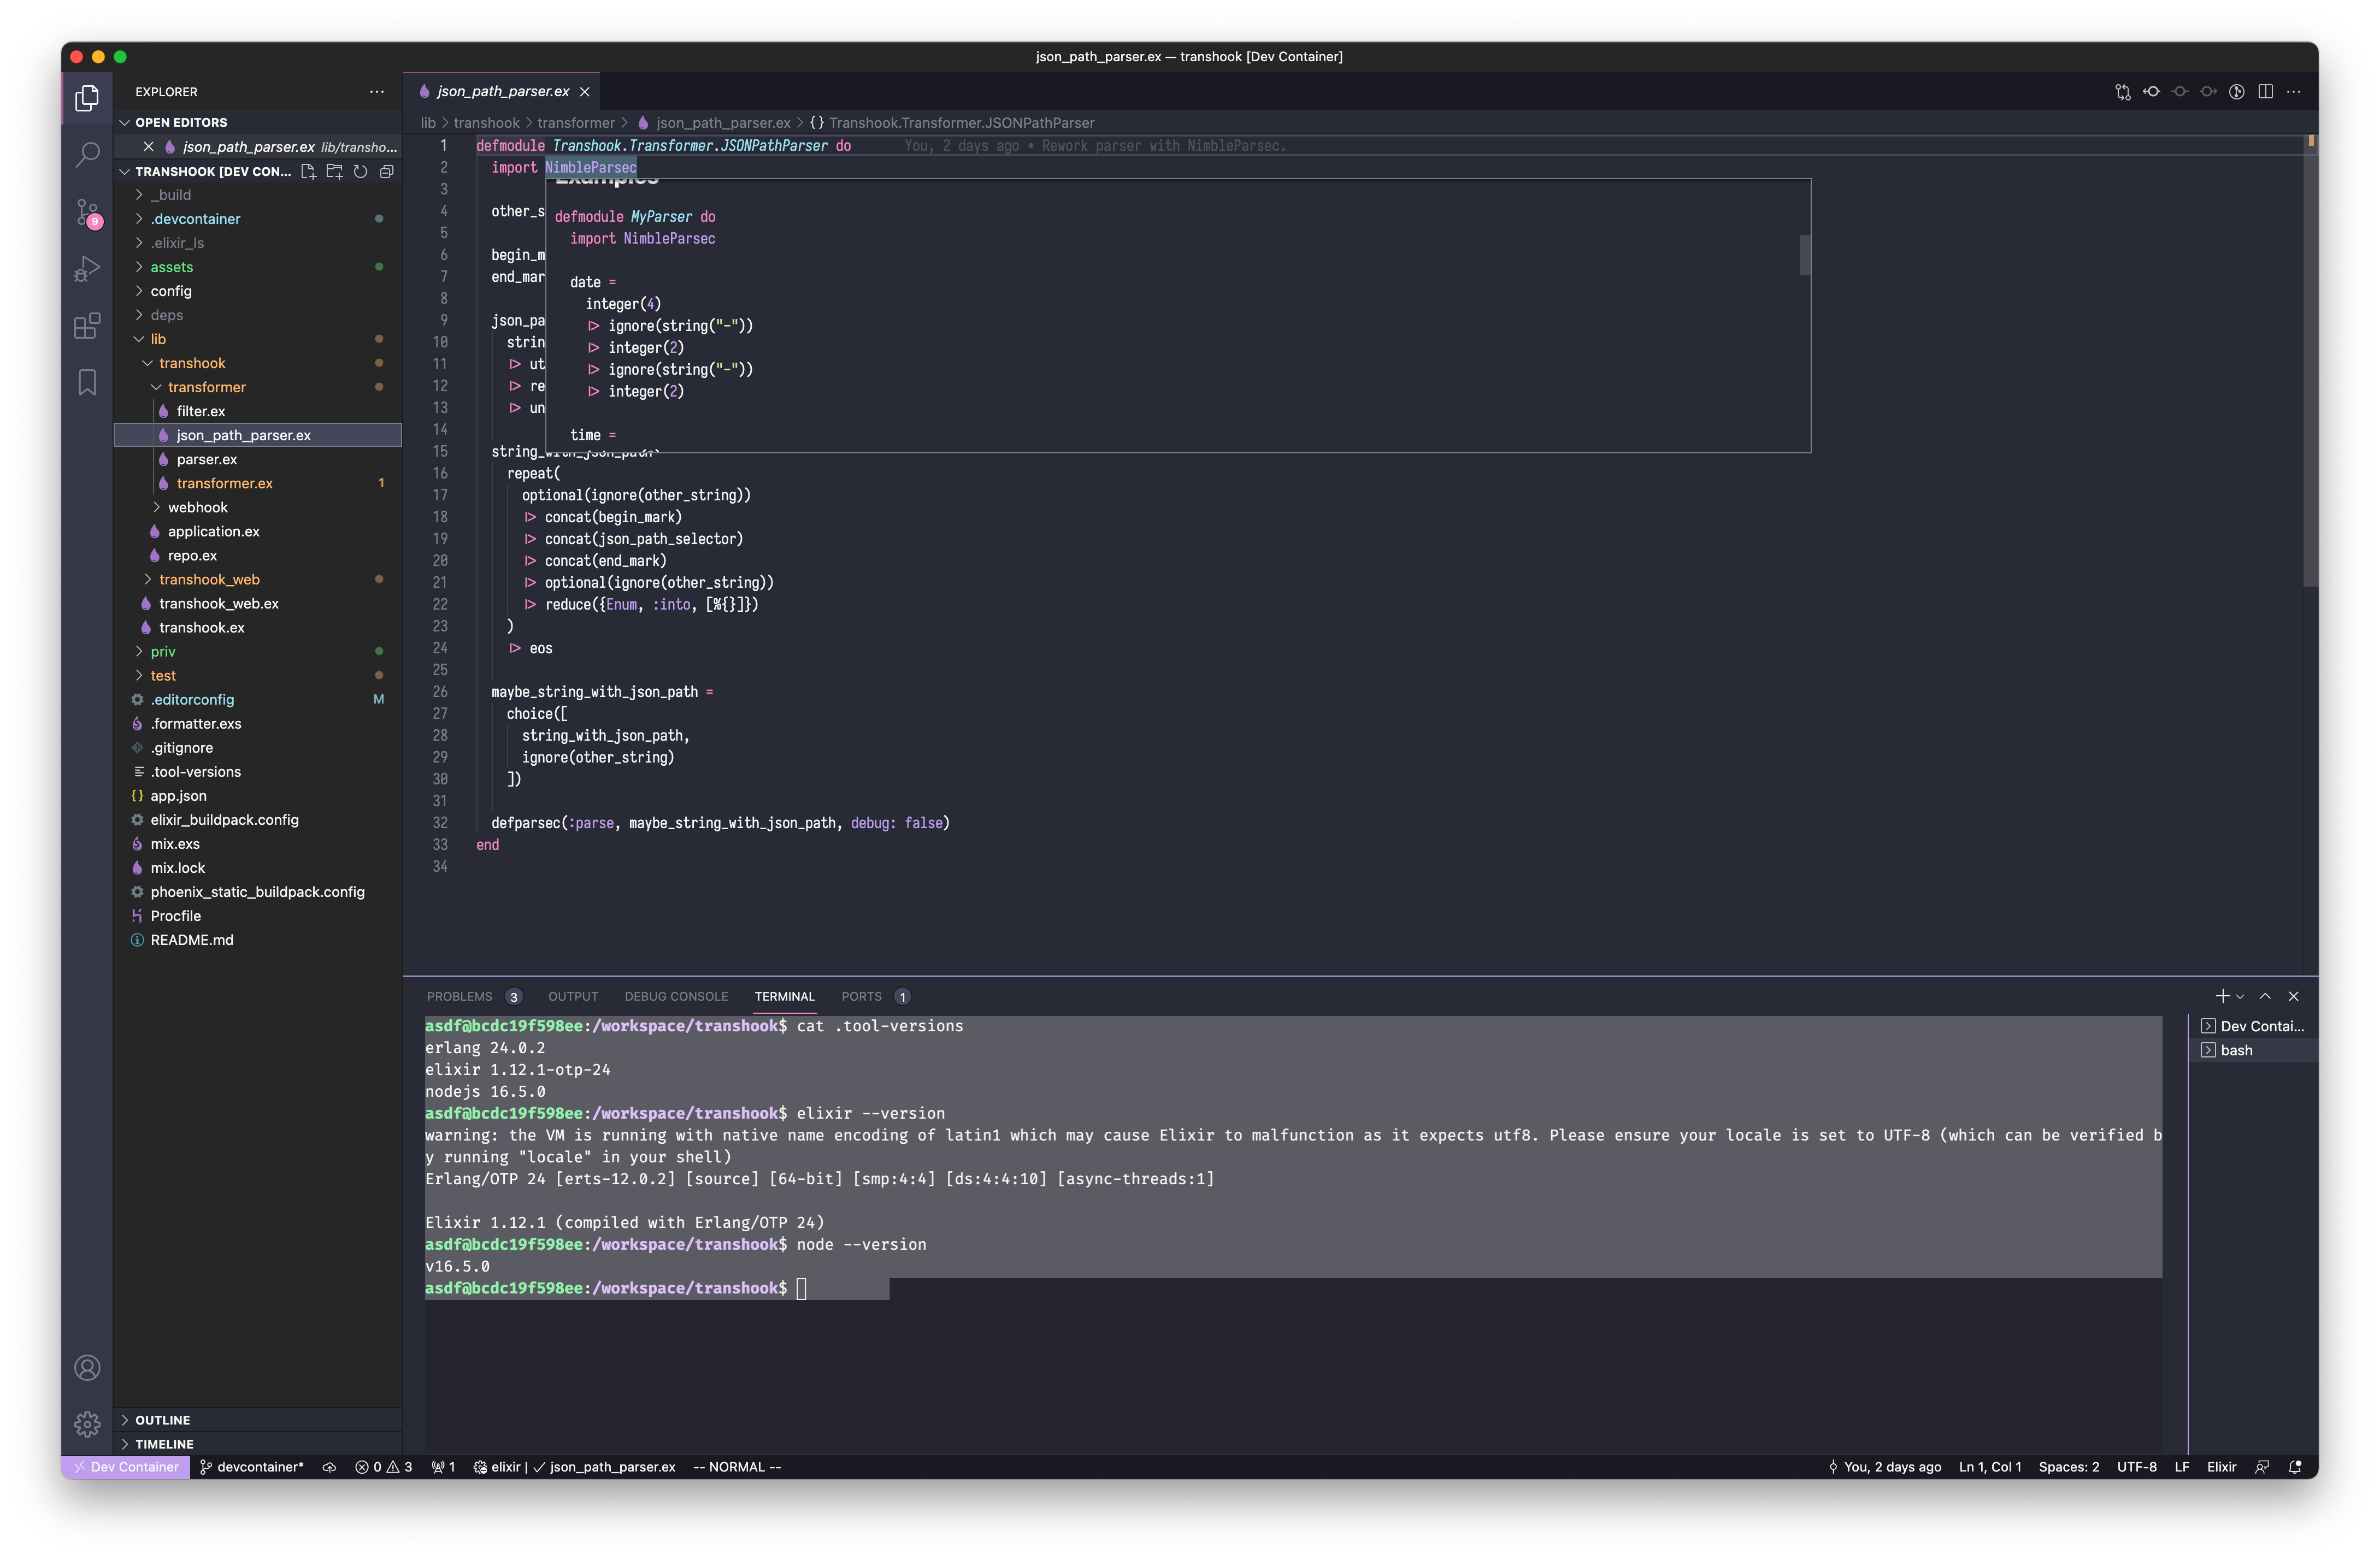This screenshot has width=2380, height=1560.
Task: Change the UTF-8 file encoding
Action: pos(2136,1466)
